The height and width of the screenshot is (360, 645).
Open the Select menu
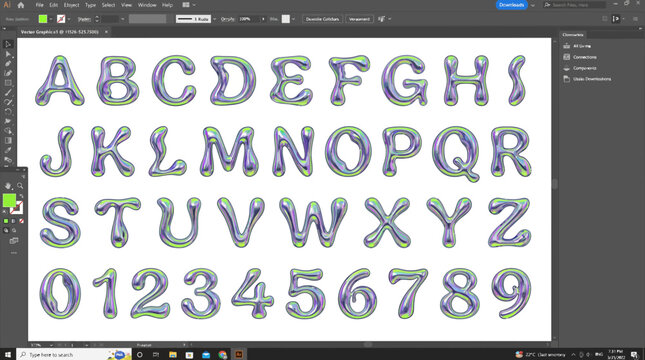tap(108, 5)
